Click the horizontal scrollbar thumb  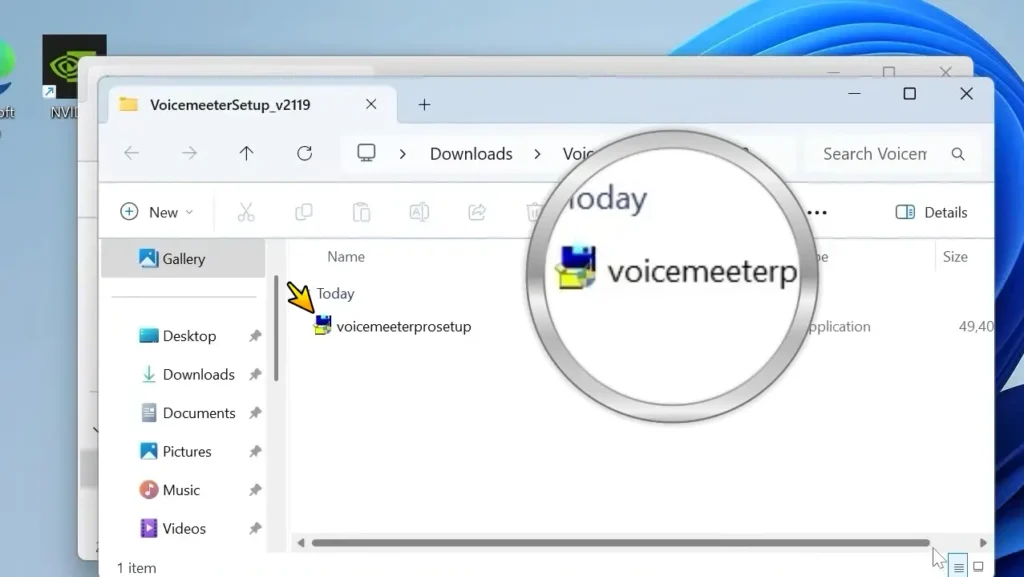tap(620, 543)
